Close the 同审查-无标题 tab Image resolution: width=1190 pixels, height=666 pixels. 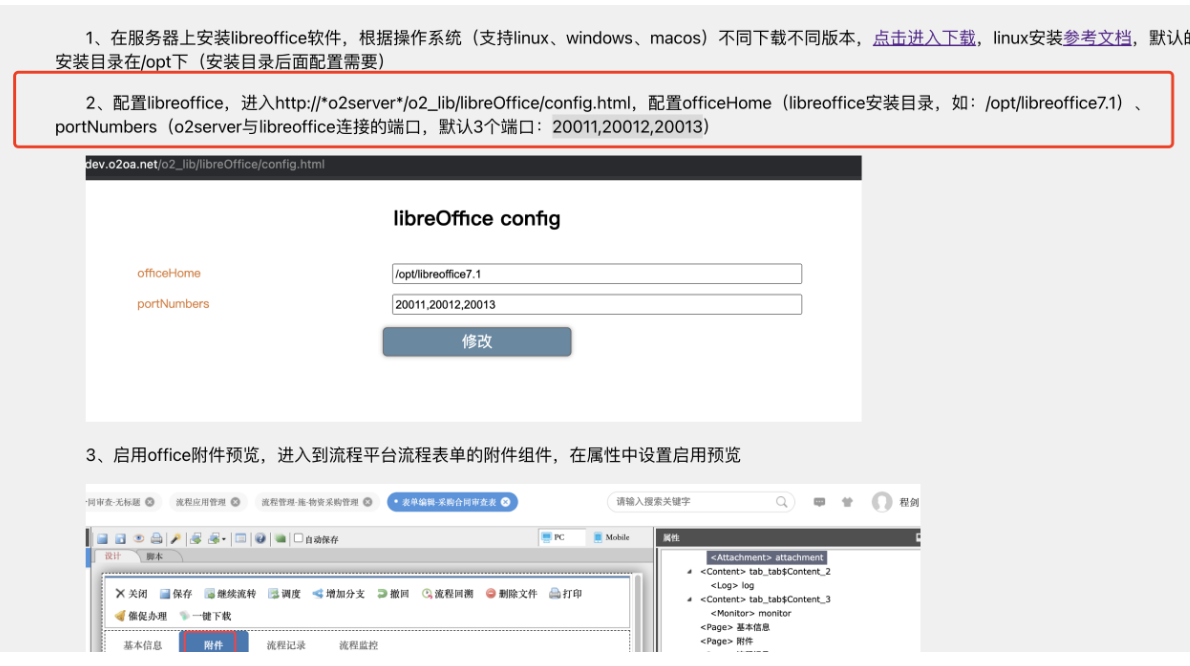150,502
